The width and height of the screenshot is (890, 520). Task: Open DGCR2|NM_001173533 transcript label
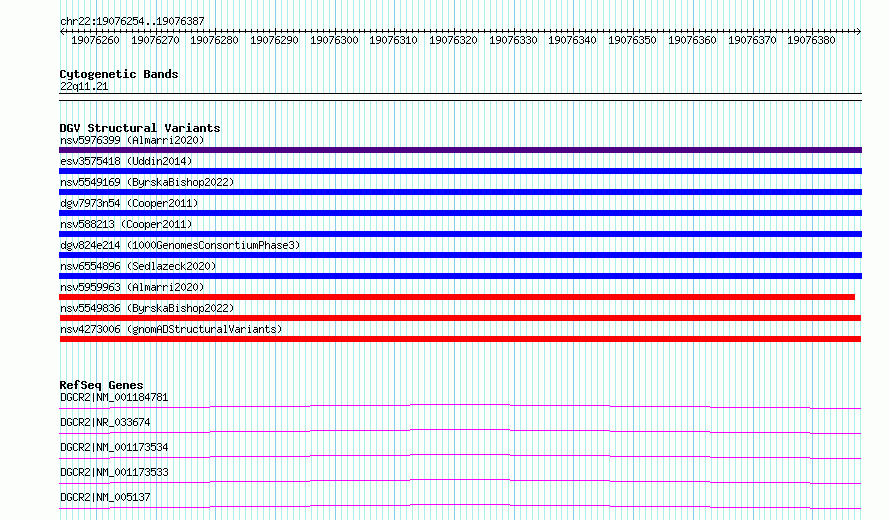pyautogui.click(x=114, y=472)
